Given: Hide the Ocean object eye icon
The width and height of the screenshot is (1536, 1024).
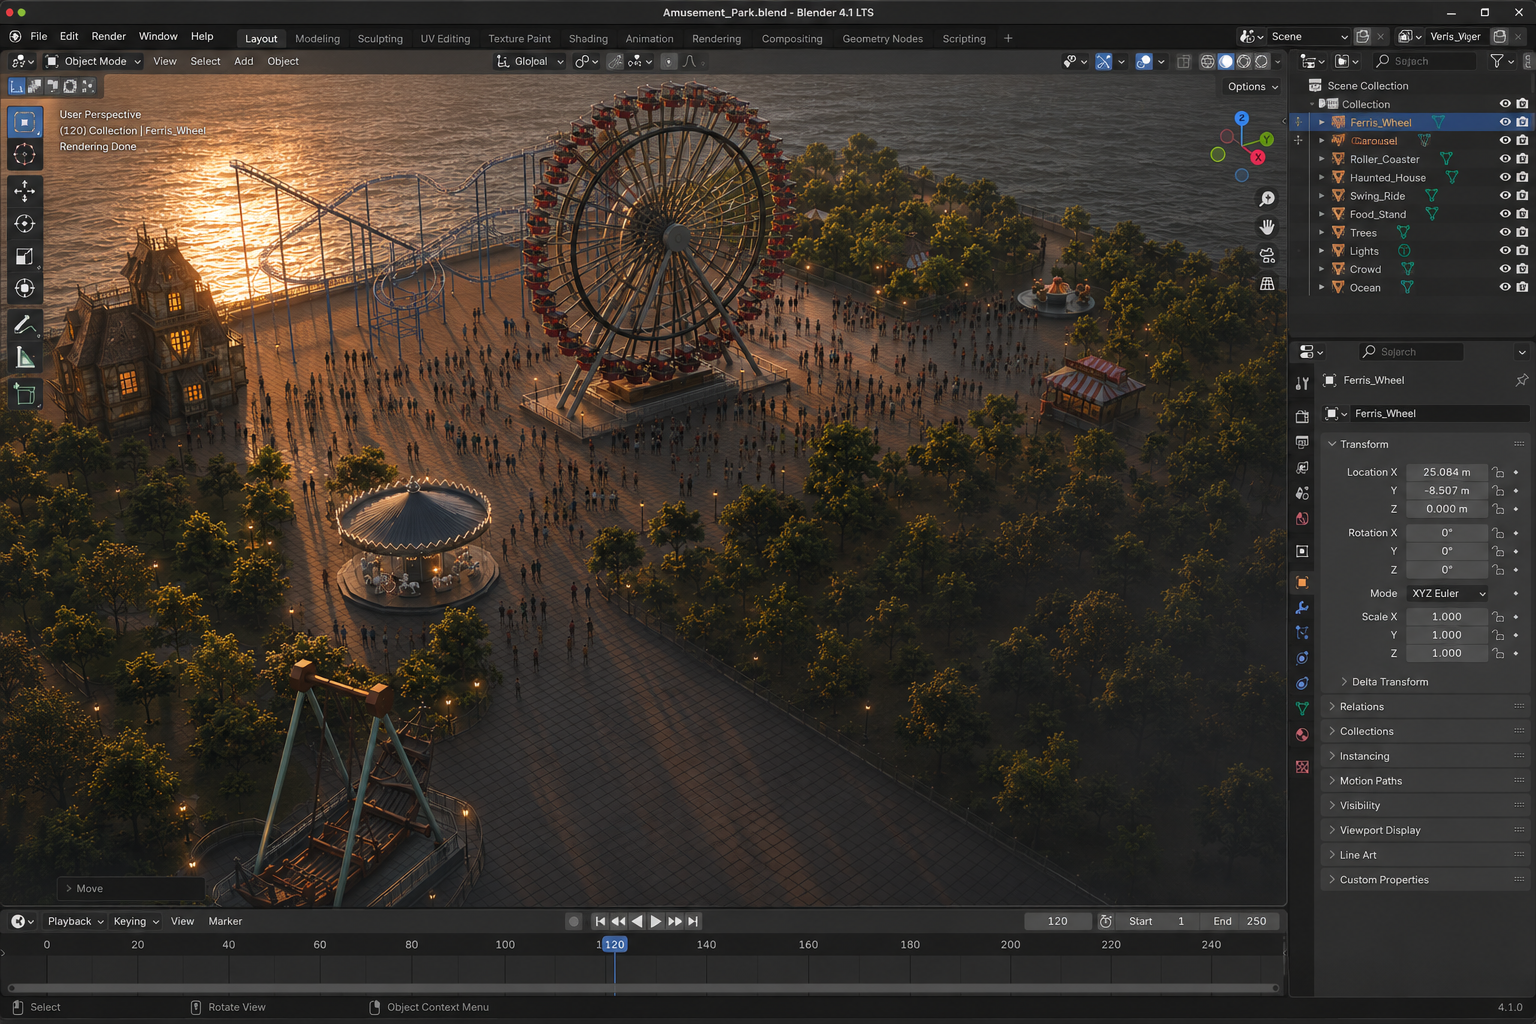Looking at the screenshot, I should point(1504,287).
